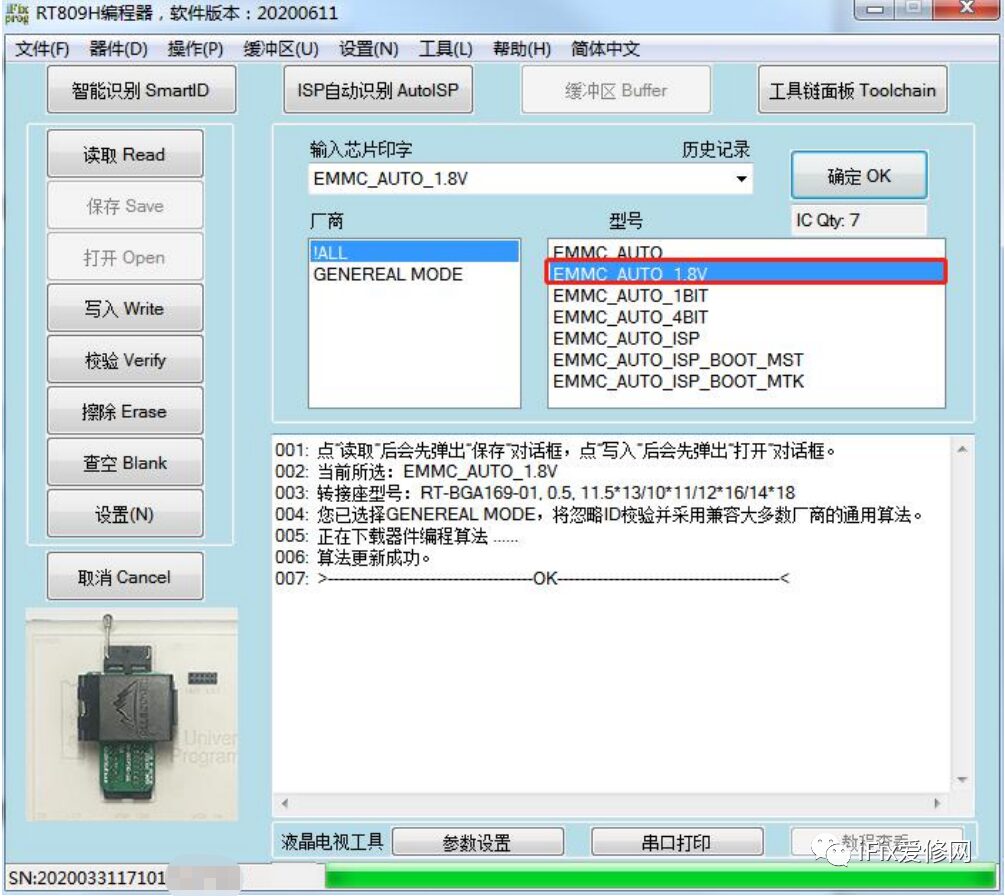Click the 串口打印 button

677,842
